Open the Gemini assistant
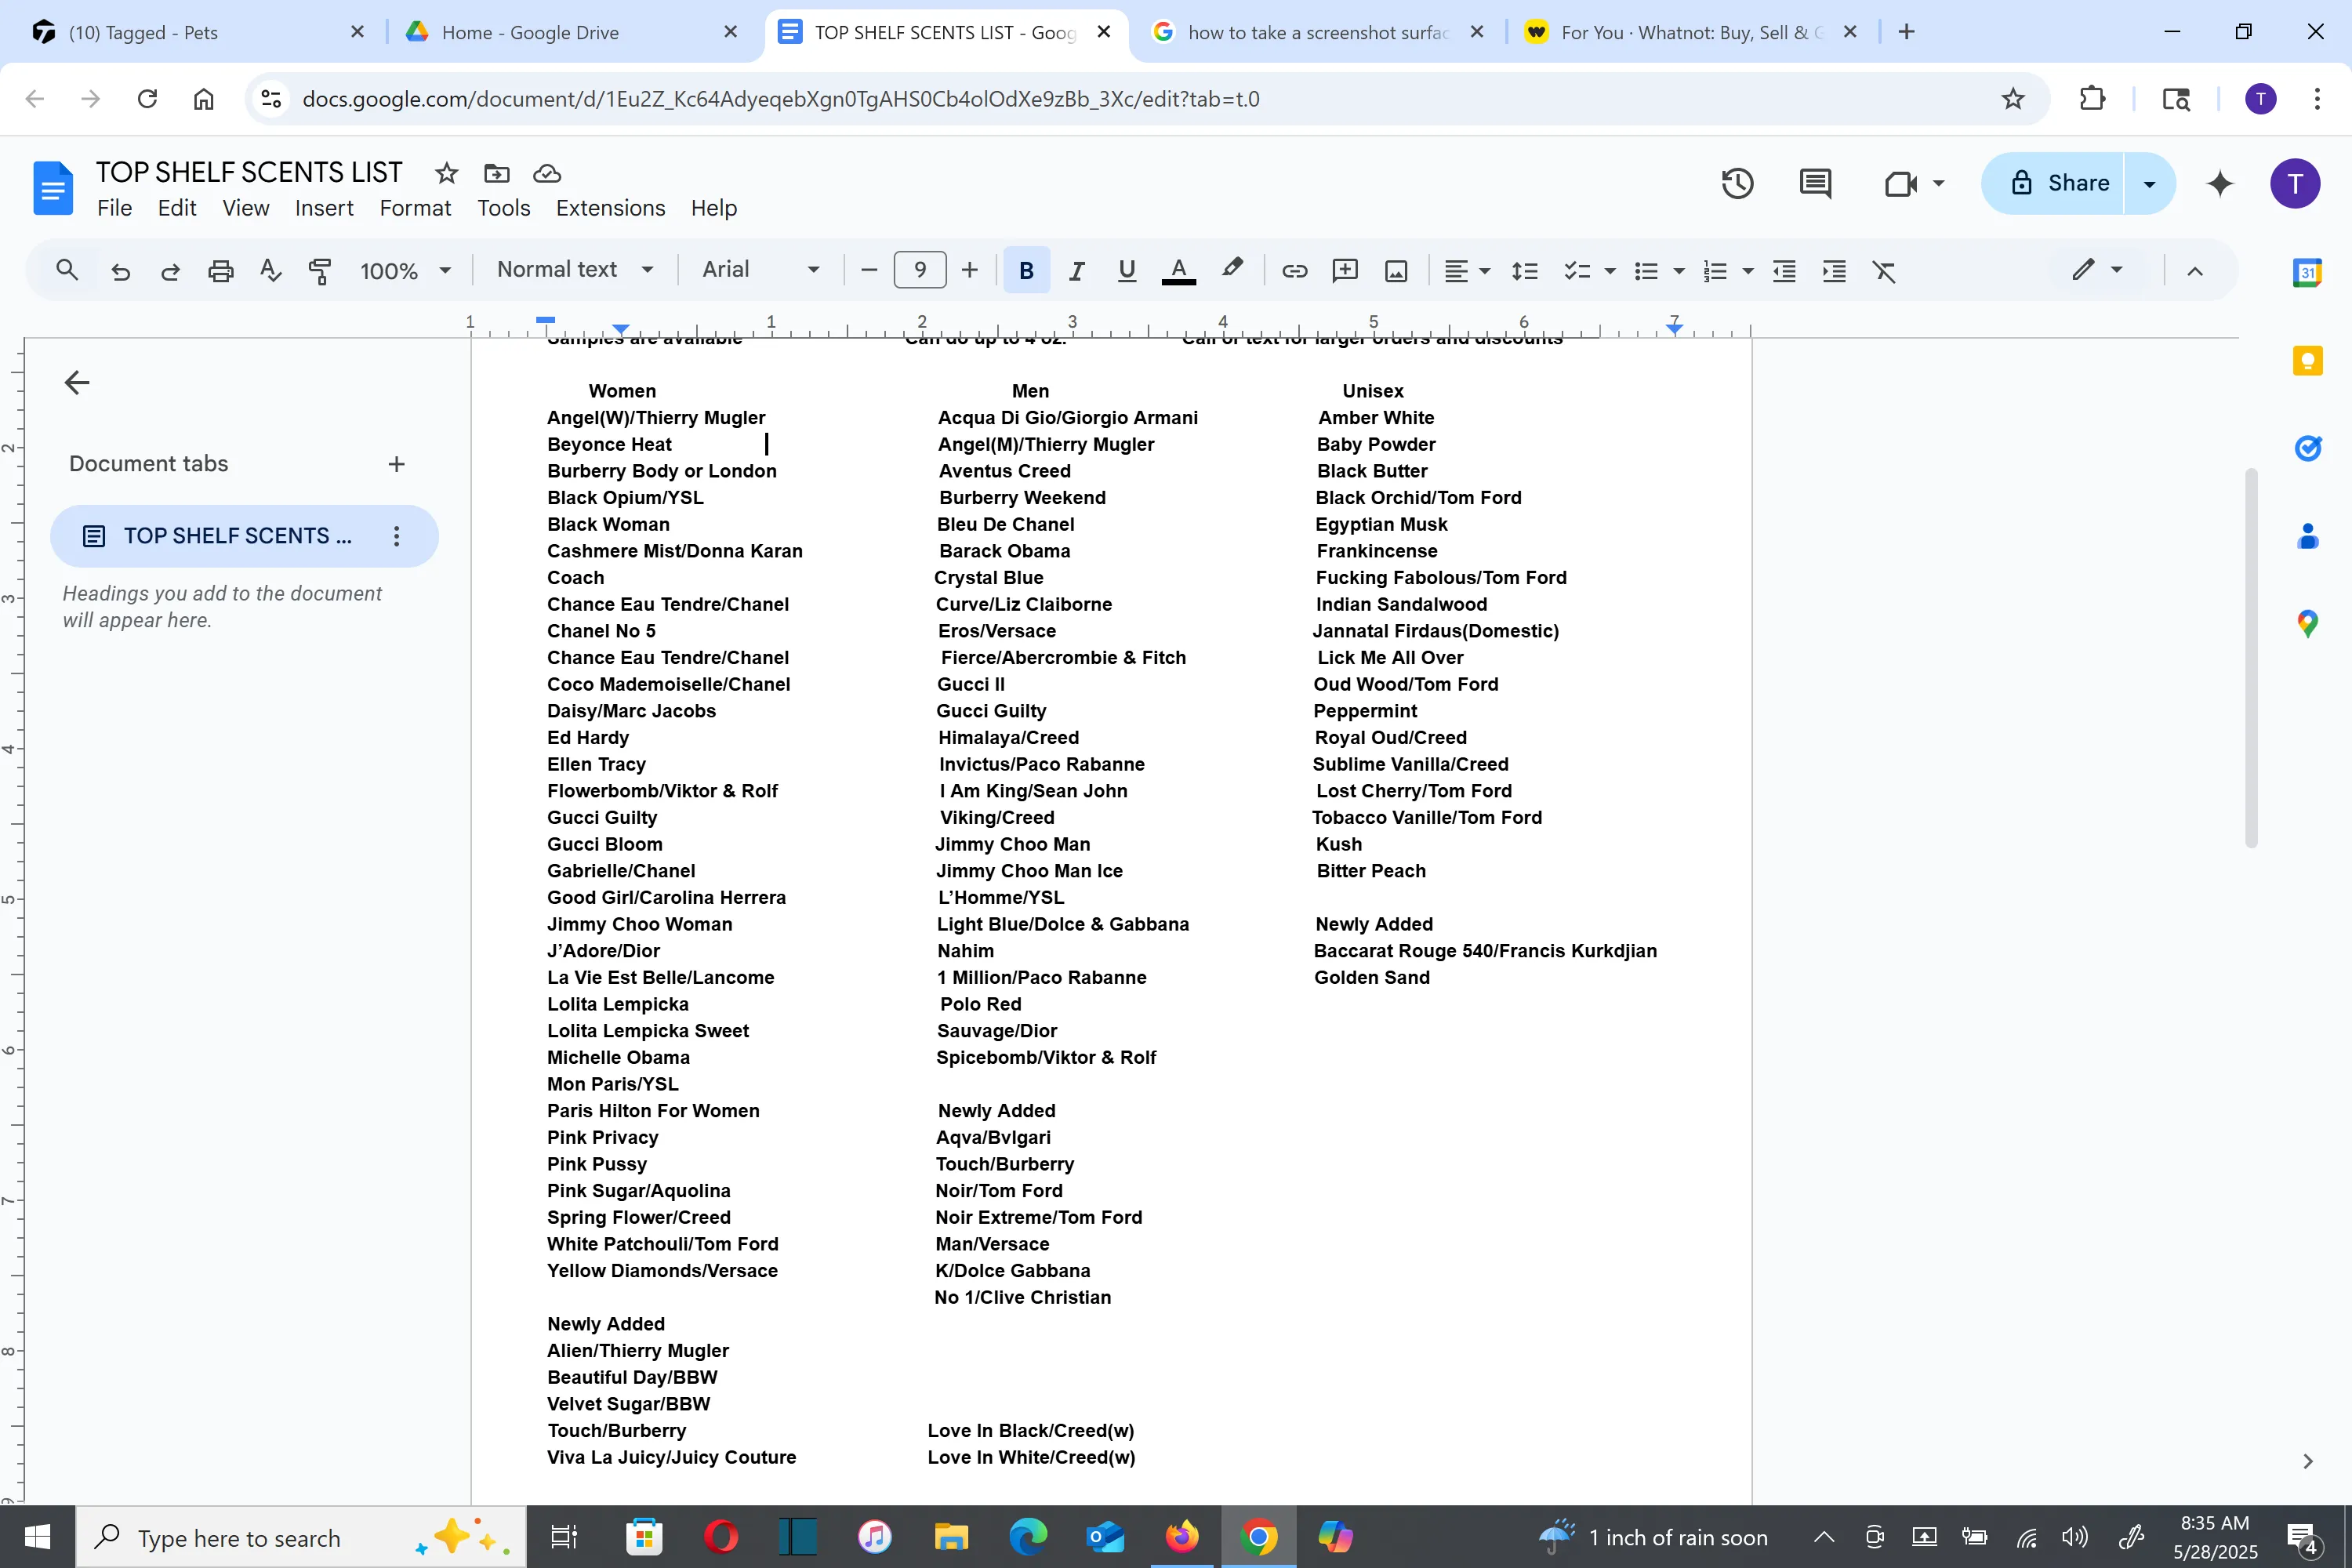The height and width of the screenshot is (1568, 2352). tap(2219, 183)
